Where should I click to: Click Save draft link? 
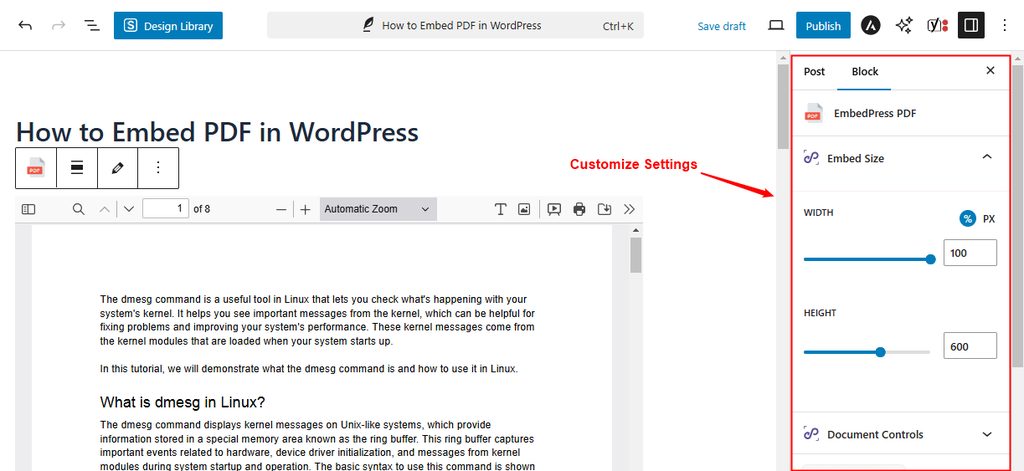[x=722, y=26]
